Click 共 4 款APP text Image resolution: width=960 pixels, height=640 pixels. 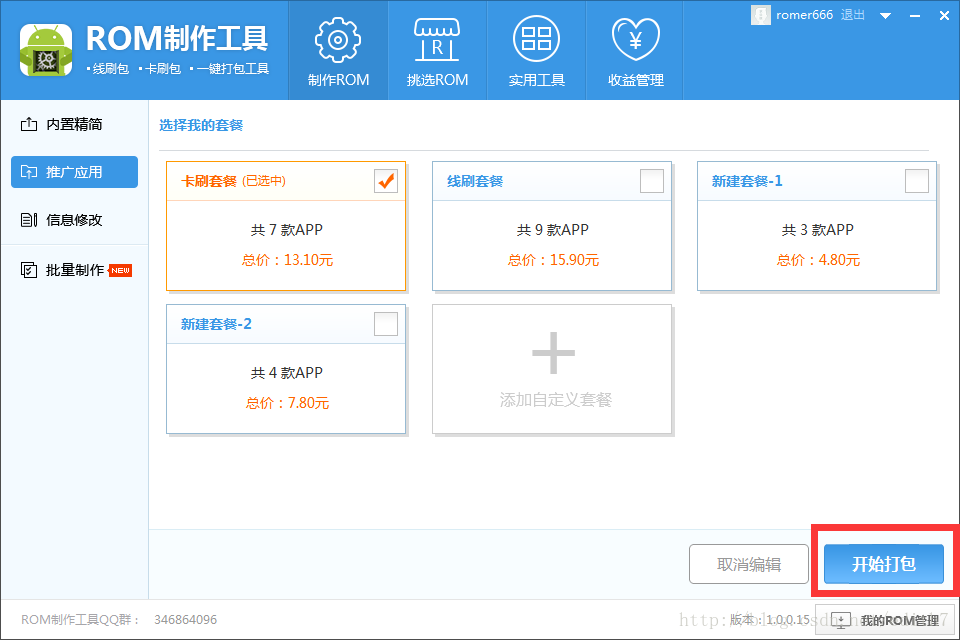pyautogui.click(x=287, y=372)
